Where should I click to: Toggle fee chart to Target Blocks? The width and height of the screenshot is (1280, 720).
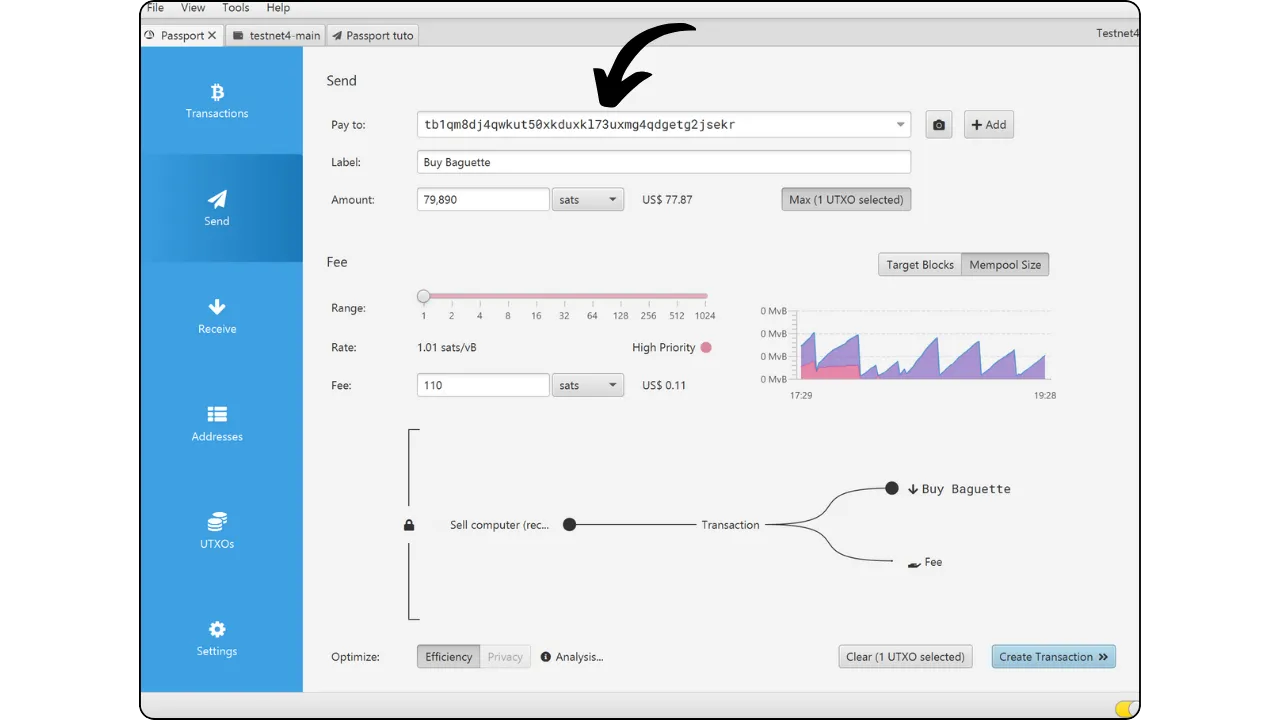919,265
